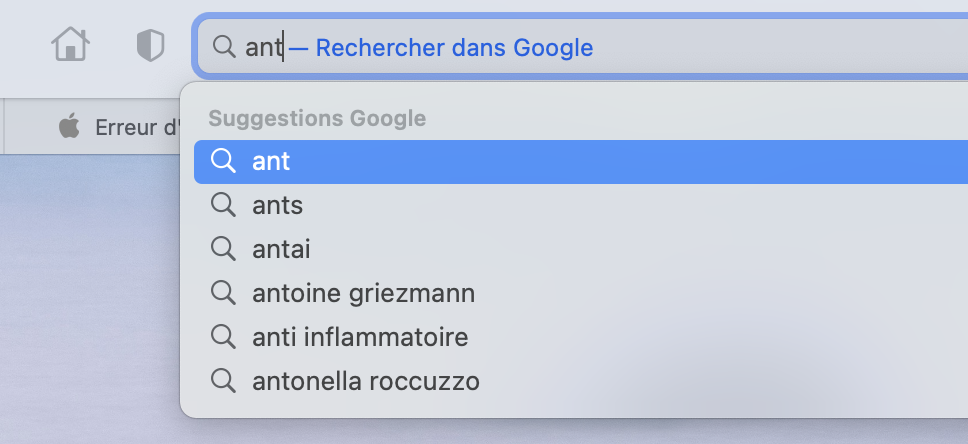
Task: Choose the 'ants' suggestion
Action: [277, 205]
